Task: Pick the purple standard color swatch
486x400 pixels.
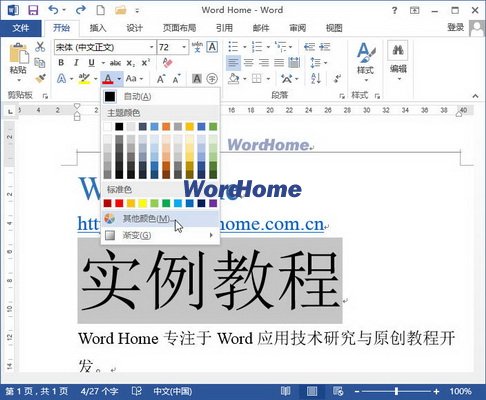Action: pos(213,203)
